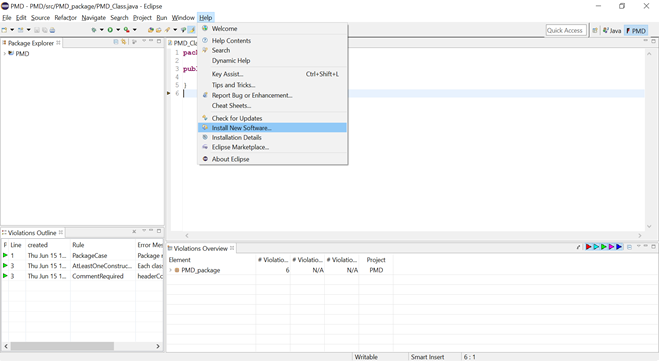659x362 pixels.
Task: Switch to the Java perspective
Action: coord(612,31)
